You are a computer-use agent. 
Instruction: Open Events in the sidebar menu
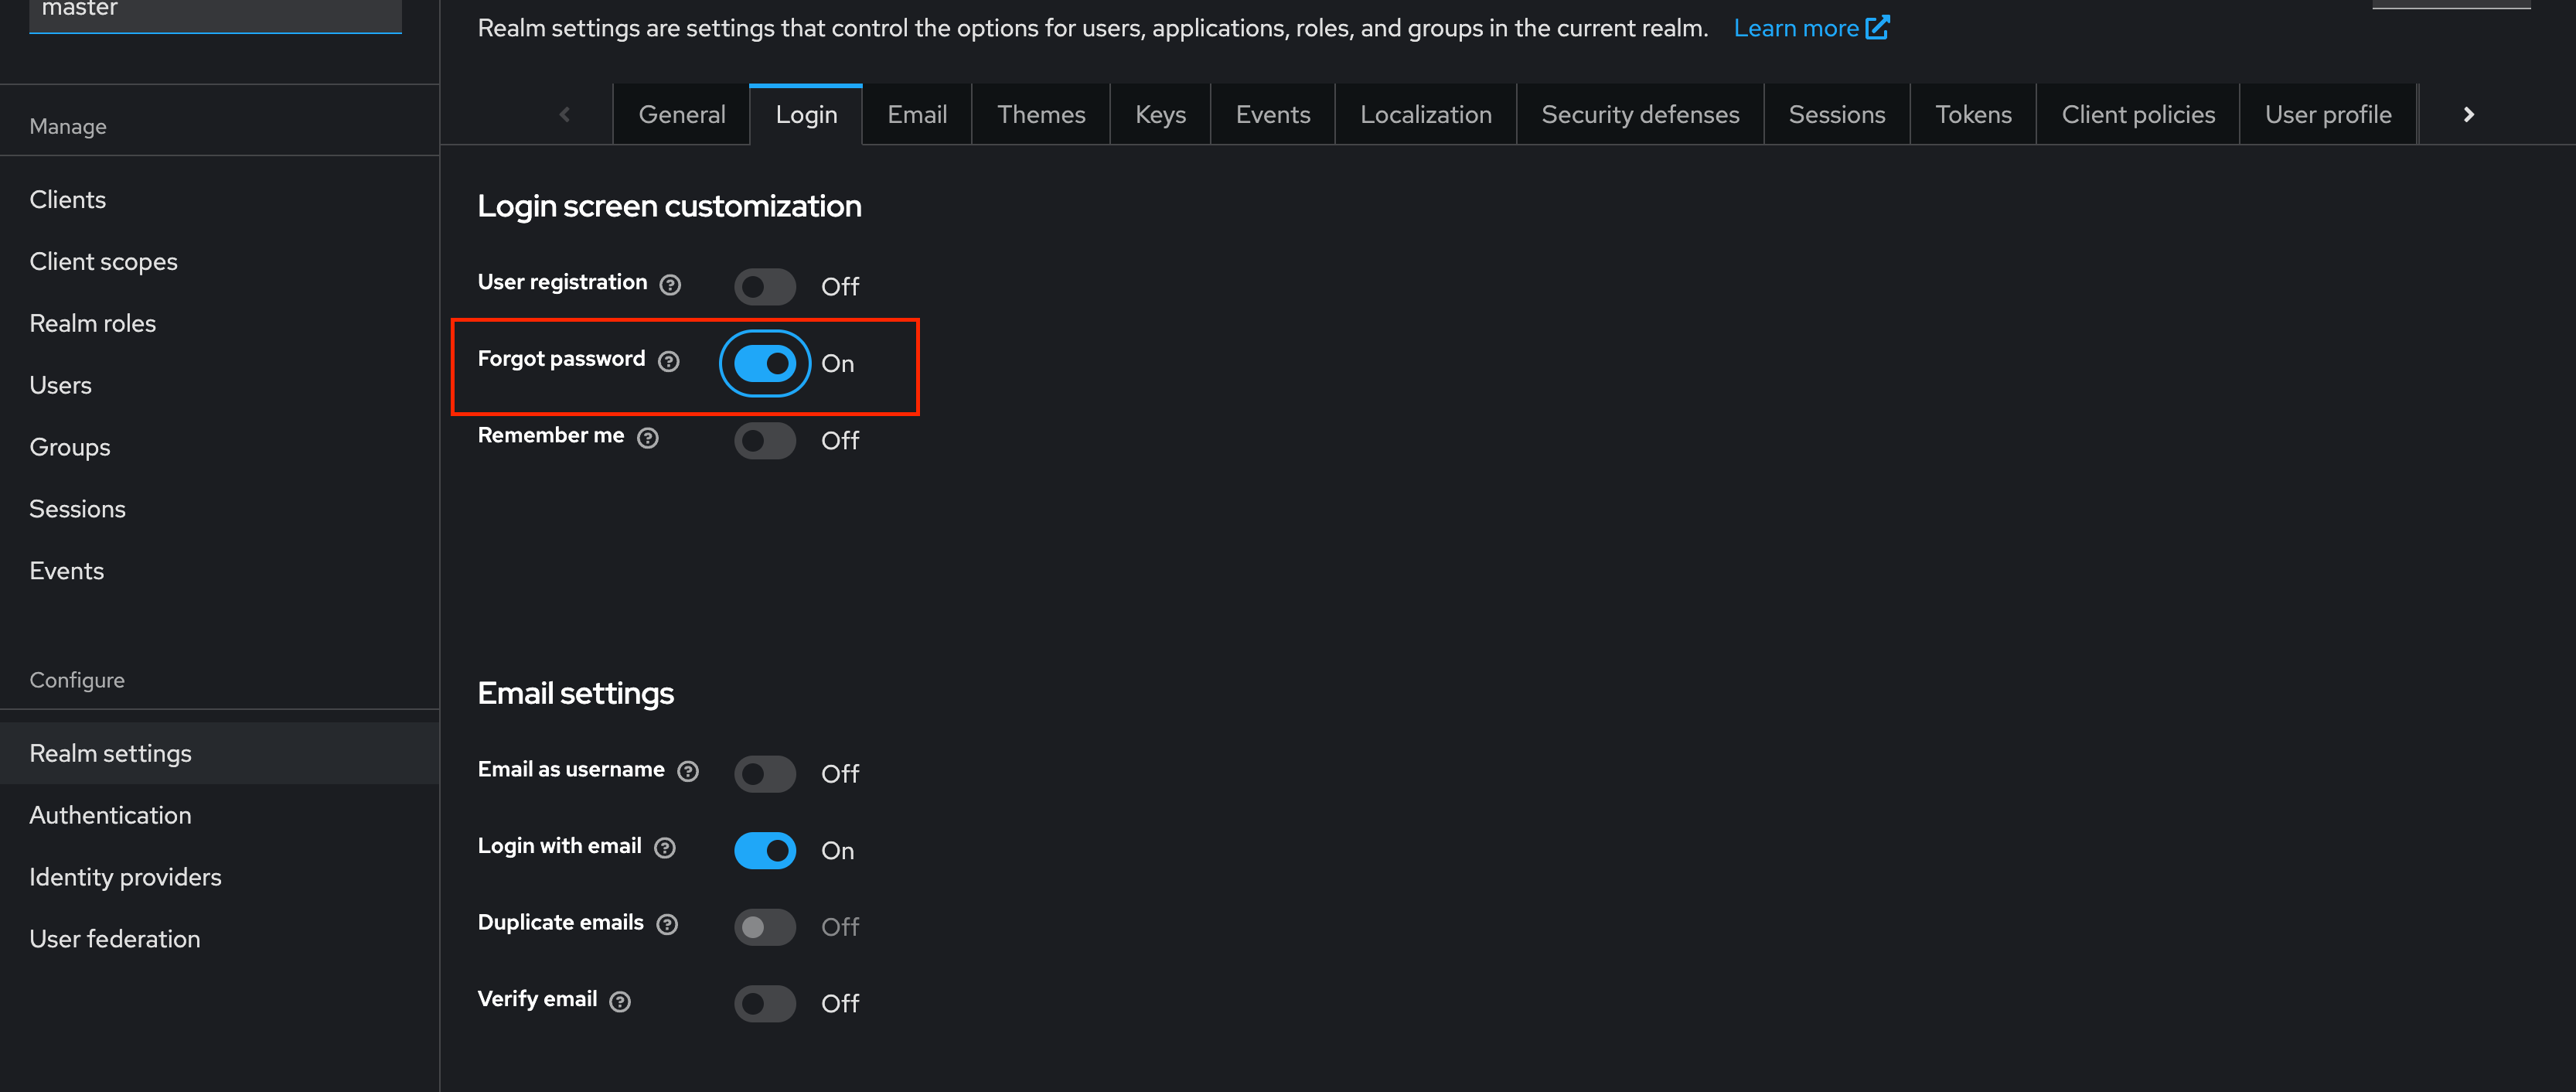coord(219,571)
